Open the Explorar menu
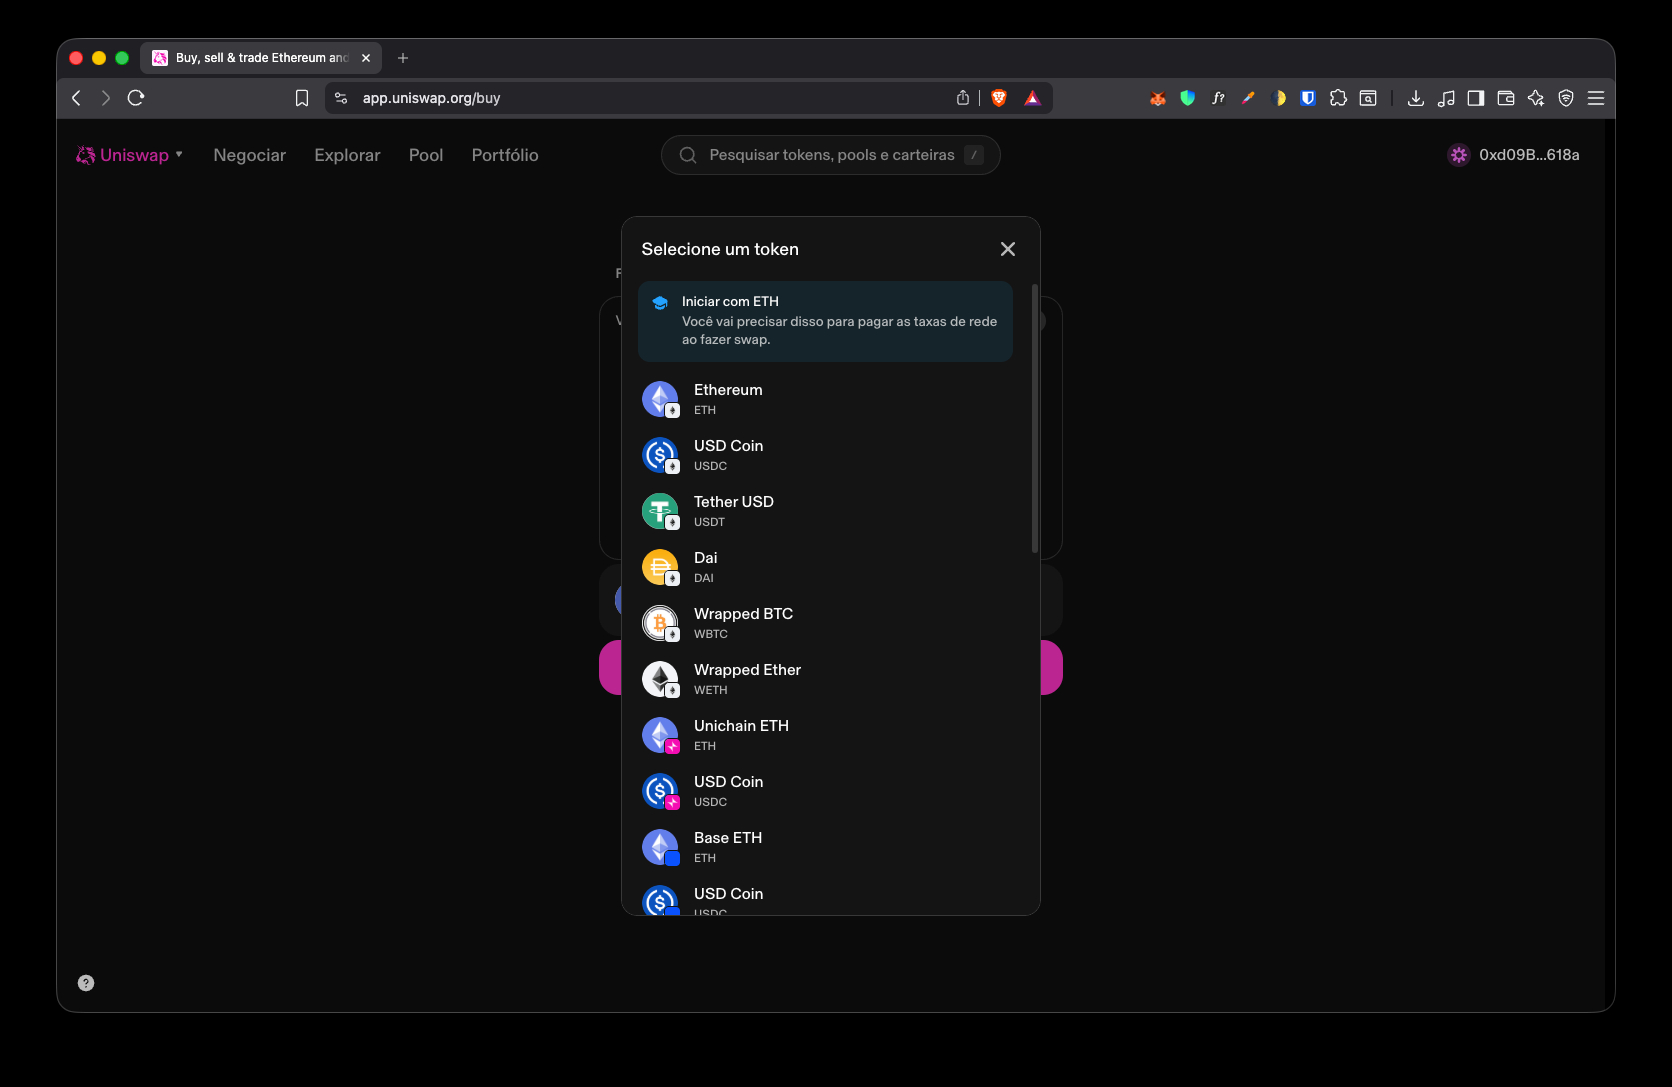Image resolution: width=1672 pixels, height=1087 pixels. point(347,155)
